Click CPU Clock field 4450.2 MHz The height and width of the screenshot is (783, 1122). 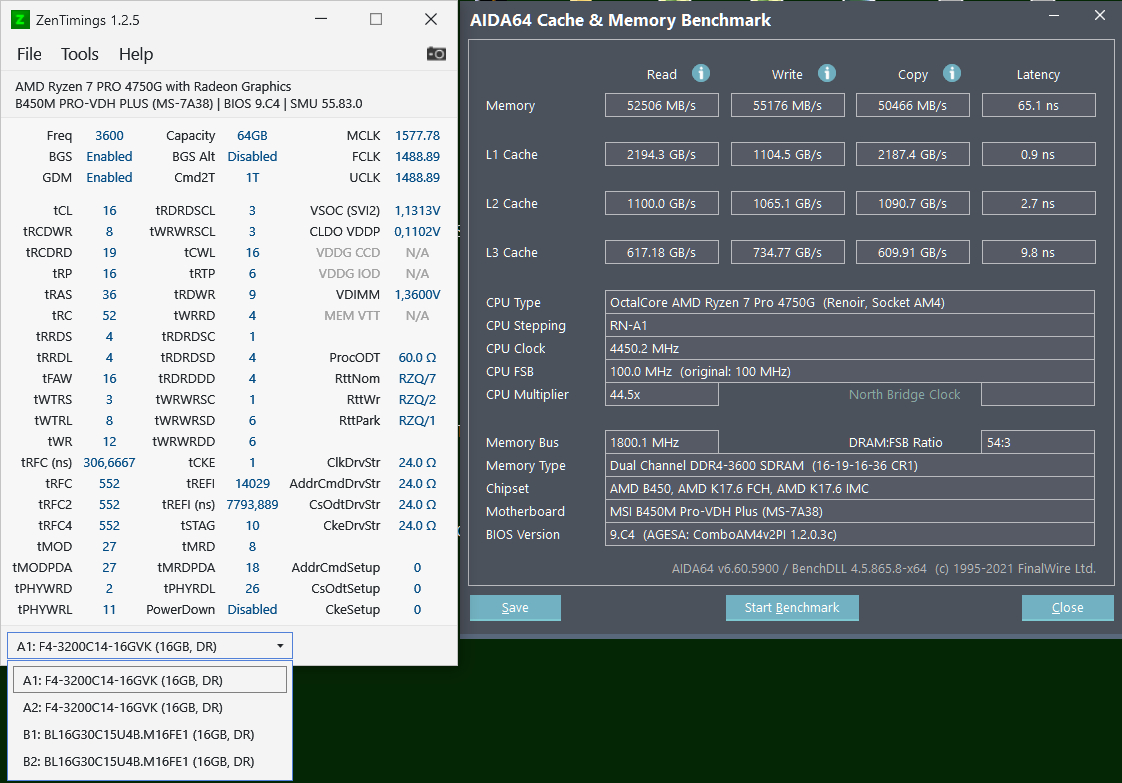(849, 348)
